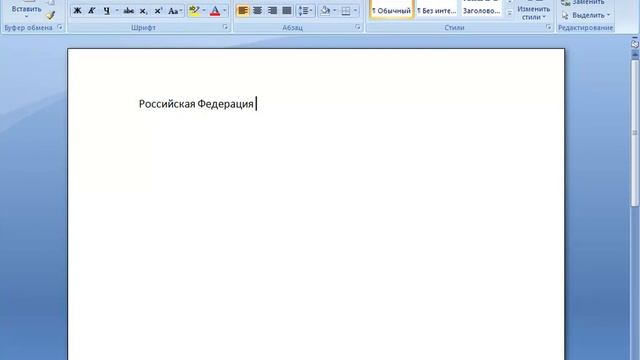The height and width of the screenshot is (360, 640).
Task: Toggle superscript formatting
Action: click(x=158, y=11)
